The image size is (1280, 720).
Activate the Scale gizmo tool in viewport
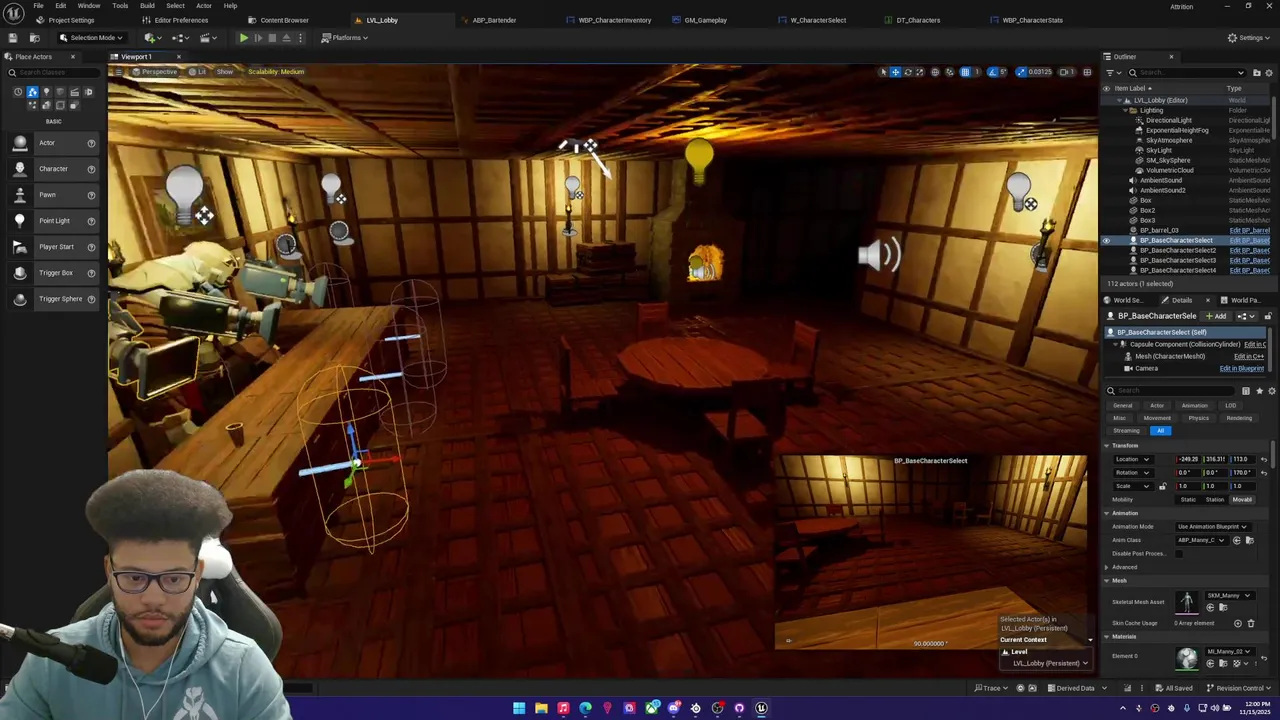919,72
